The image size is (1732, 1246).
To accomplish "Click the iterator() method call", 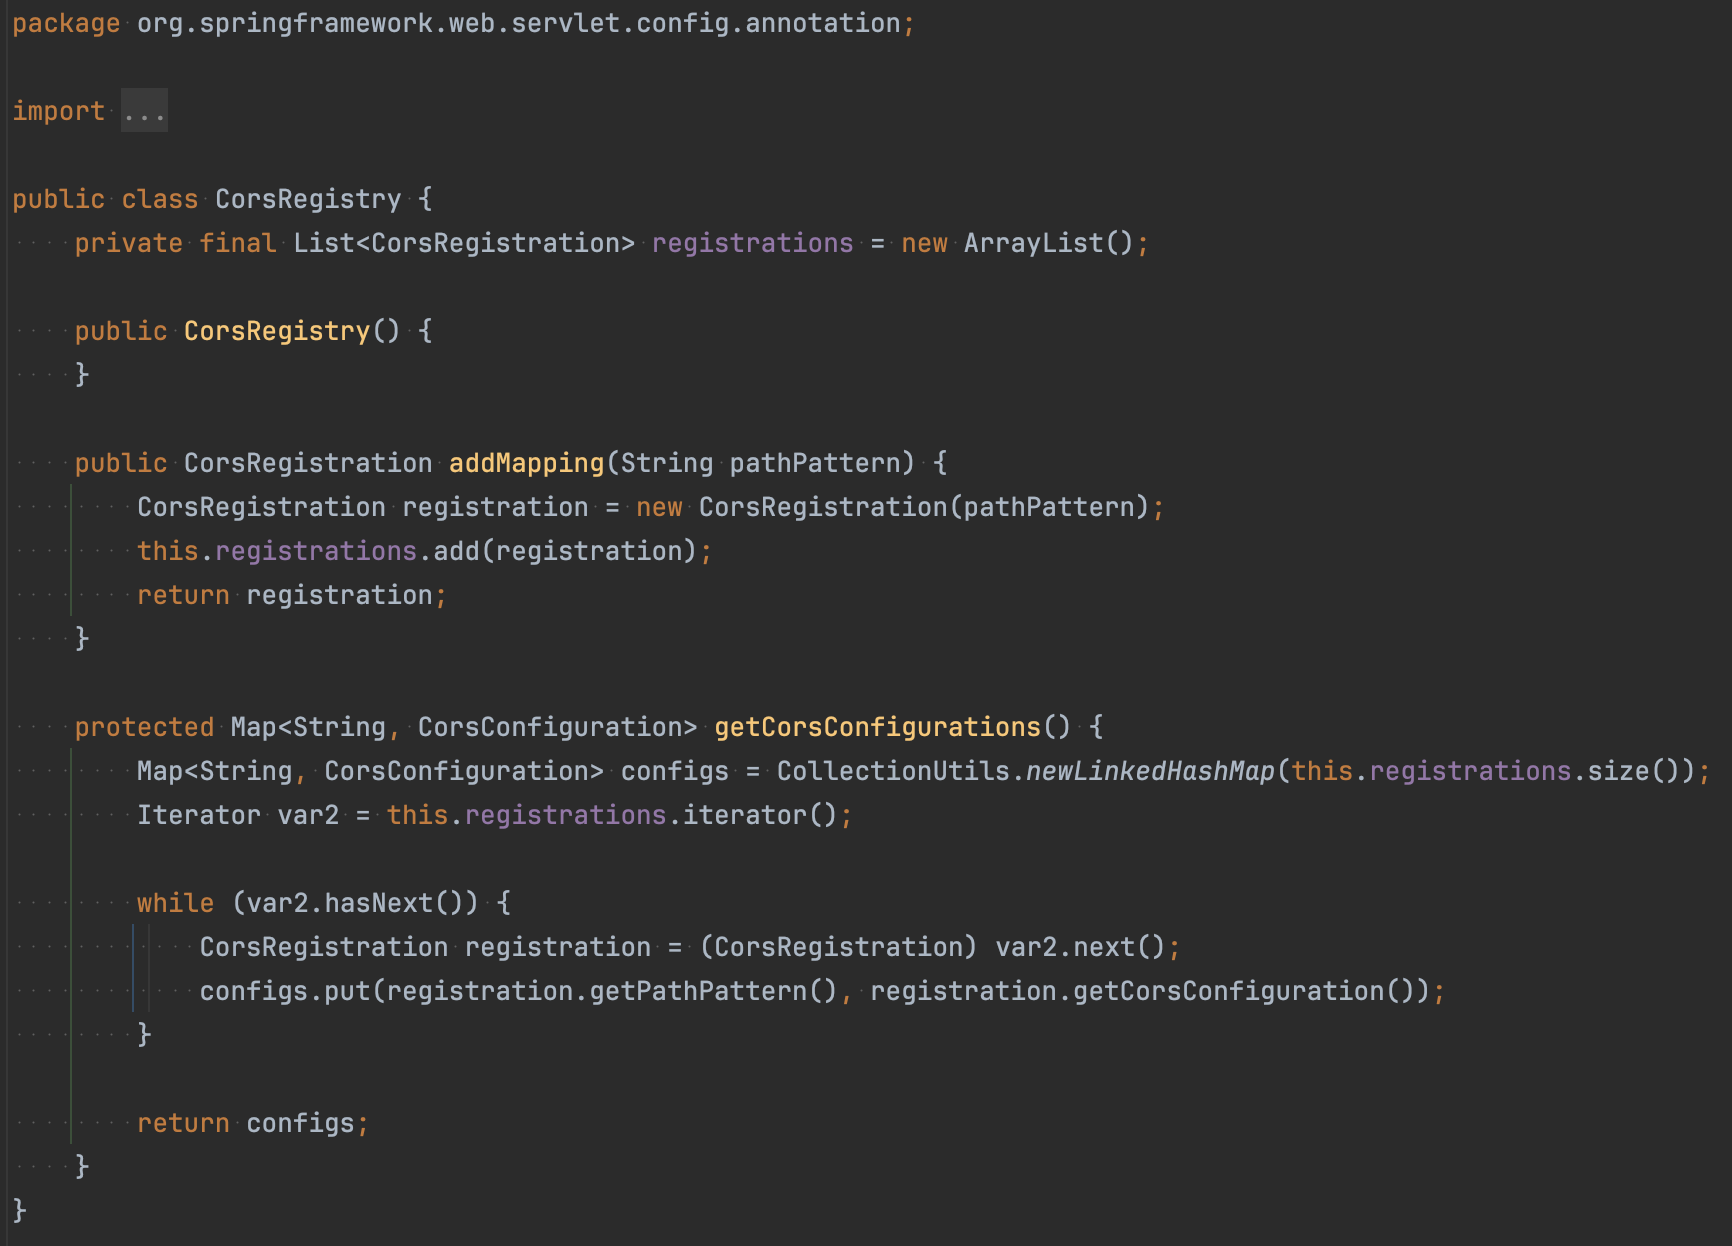I will coord(760,815).
